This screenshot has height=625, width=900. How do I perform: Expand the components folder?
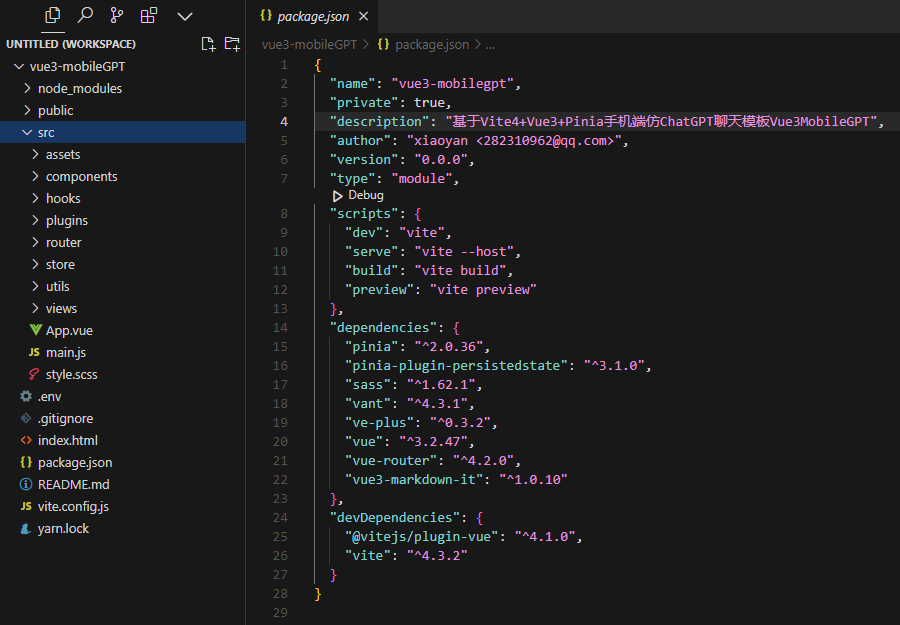[x=81, y=176]
